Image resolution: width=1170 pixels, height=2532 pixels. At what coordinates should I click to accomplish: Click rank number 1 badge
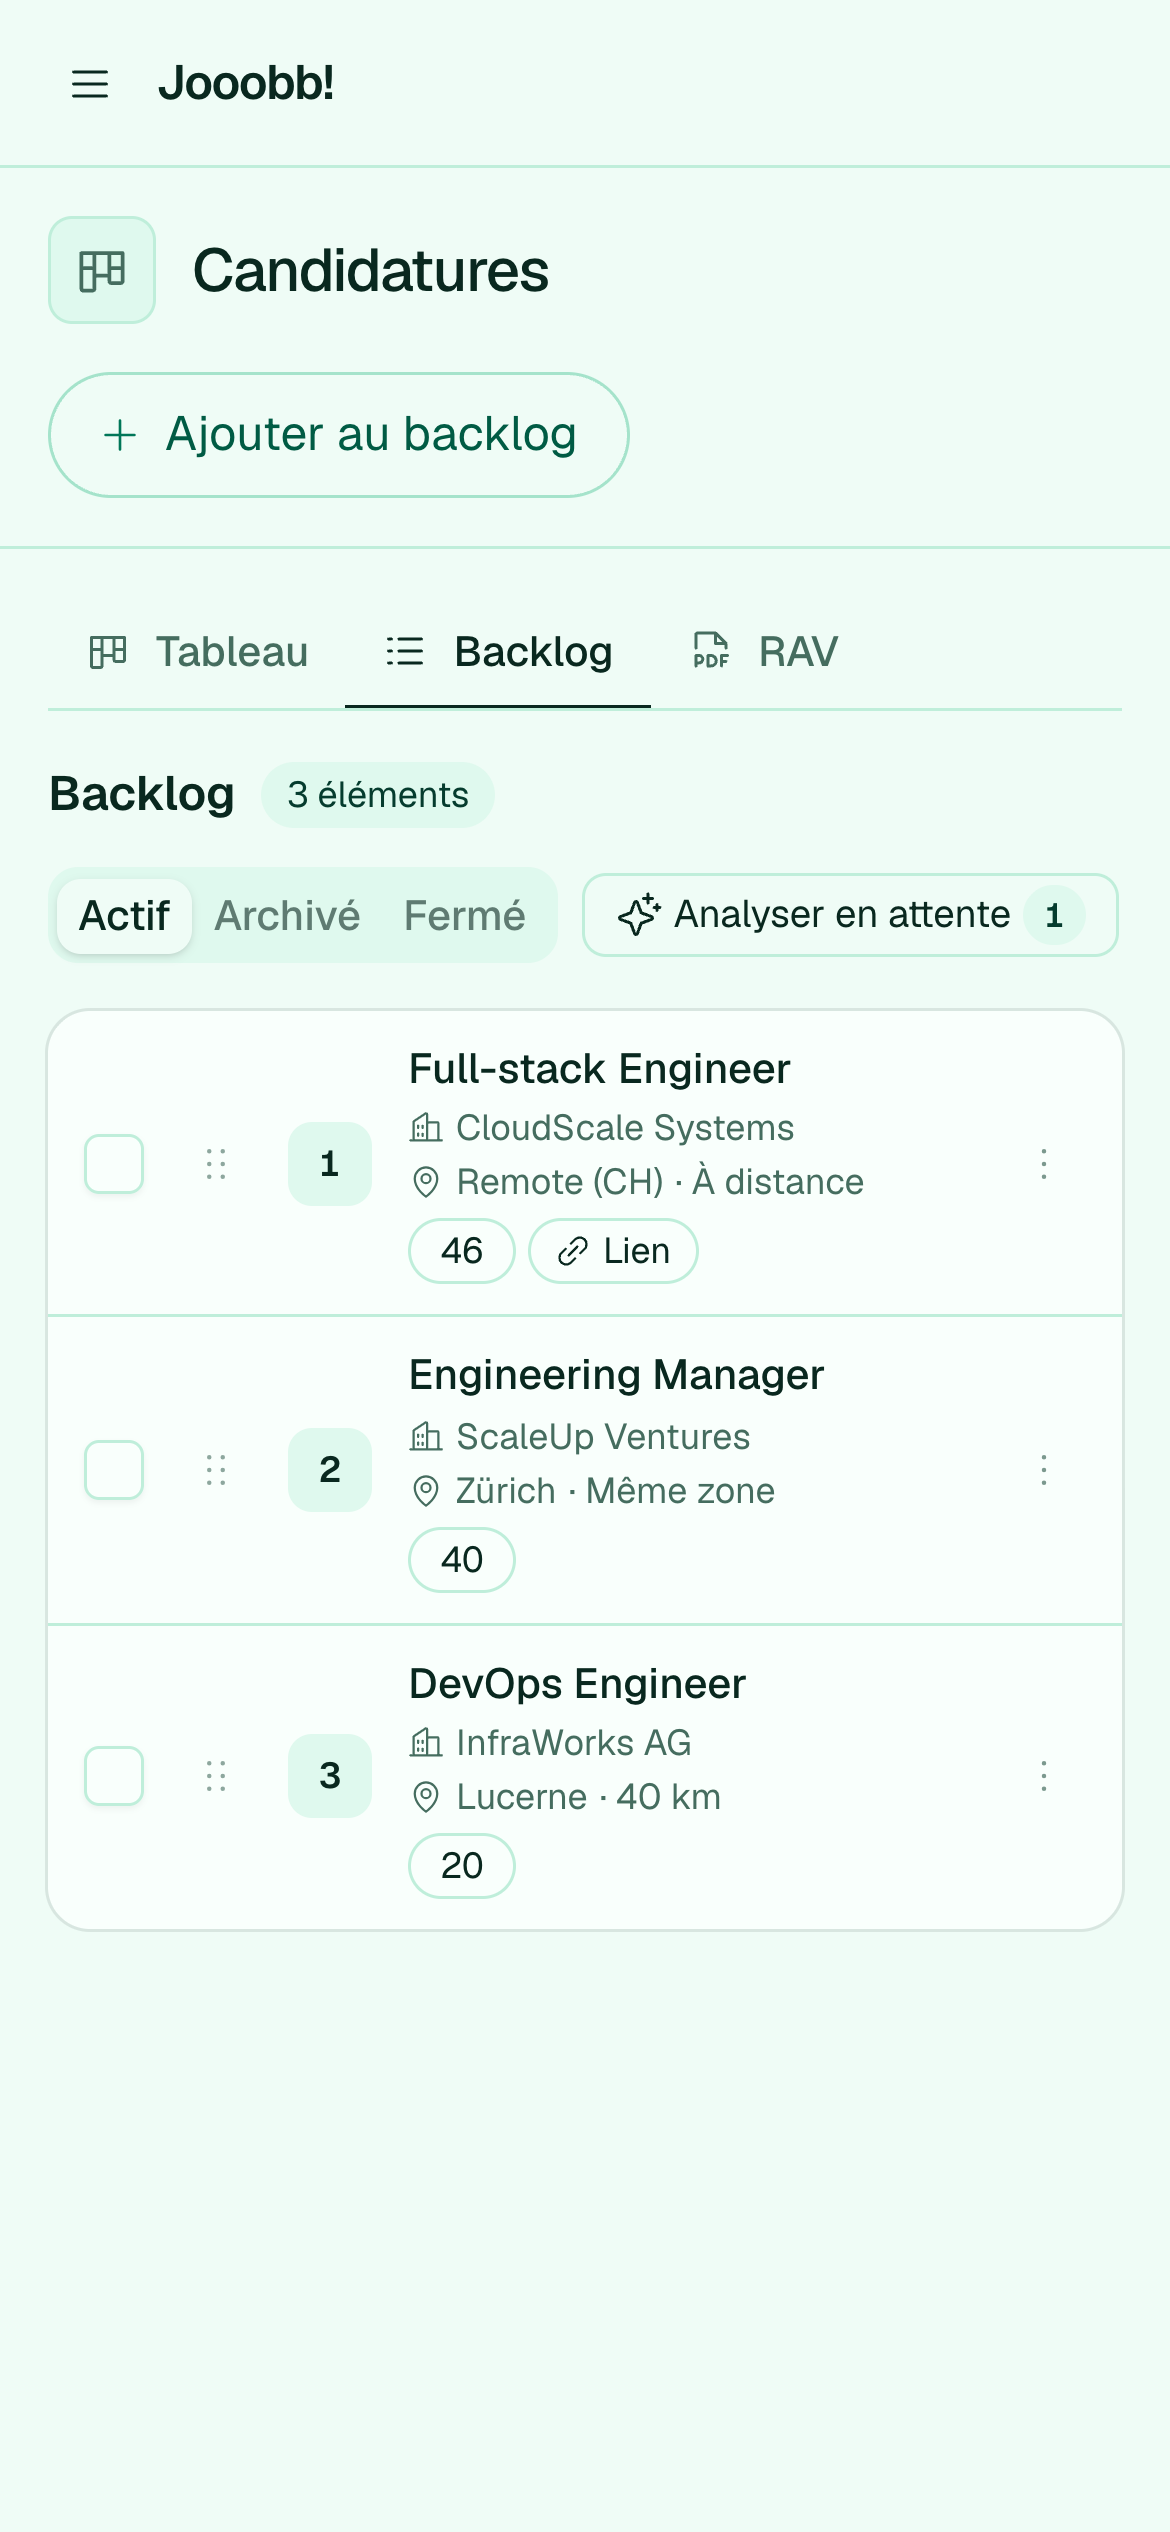coord(330,1164)
